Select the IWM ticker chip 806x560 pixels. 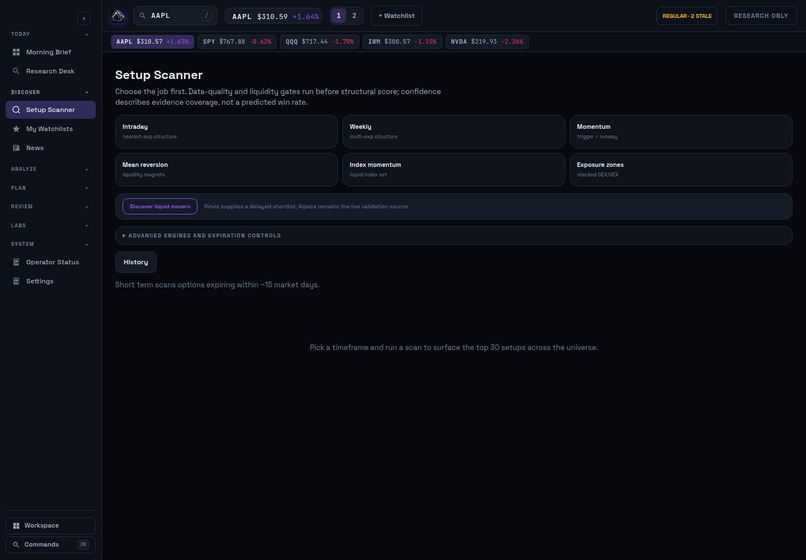click(x=402, y=42)
